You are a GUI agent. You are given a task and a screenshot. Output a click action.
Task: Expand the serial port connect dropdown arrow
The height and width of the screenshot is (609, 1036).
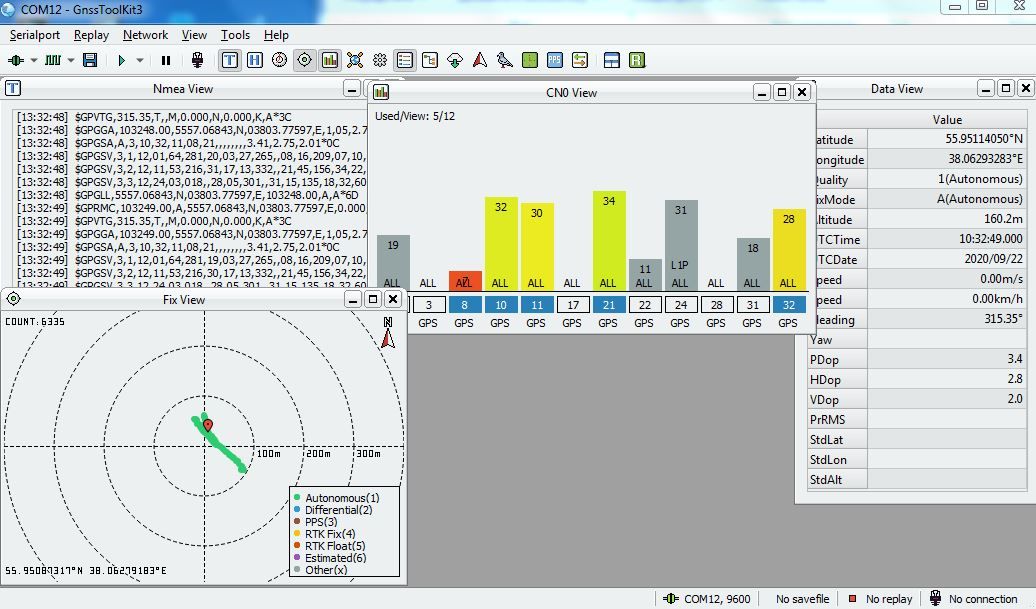click(x=34, y=60)
